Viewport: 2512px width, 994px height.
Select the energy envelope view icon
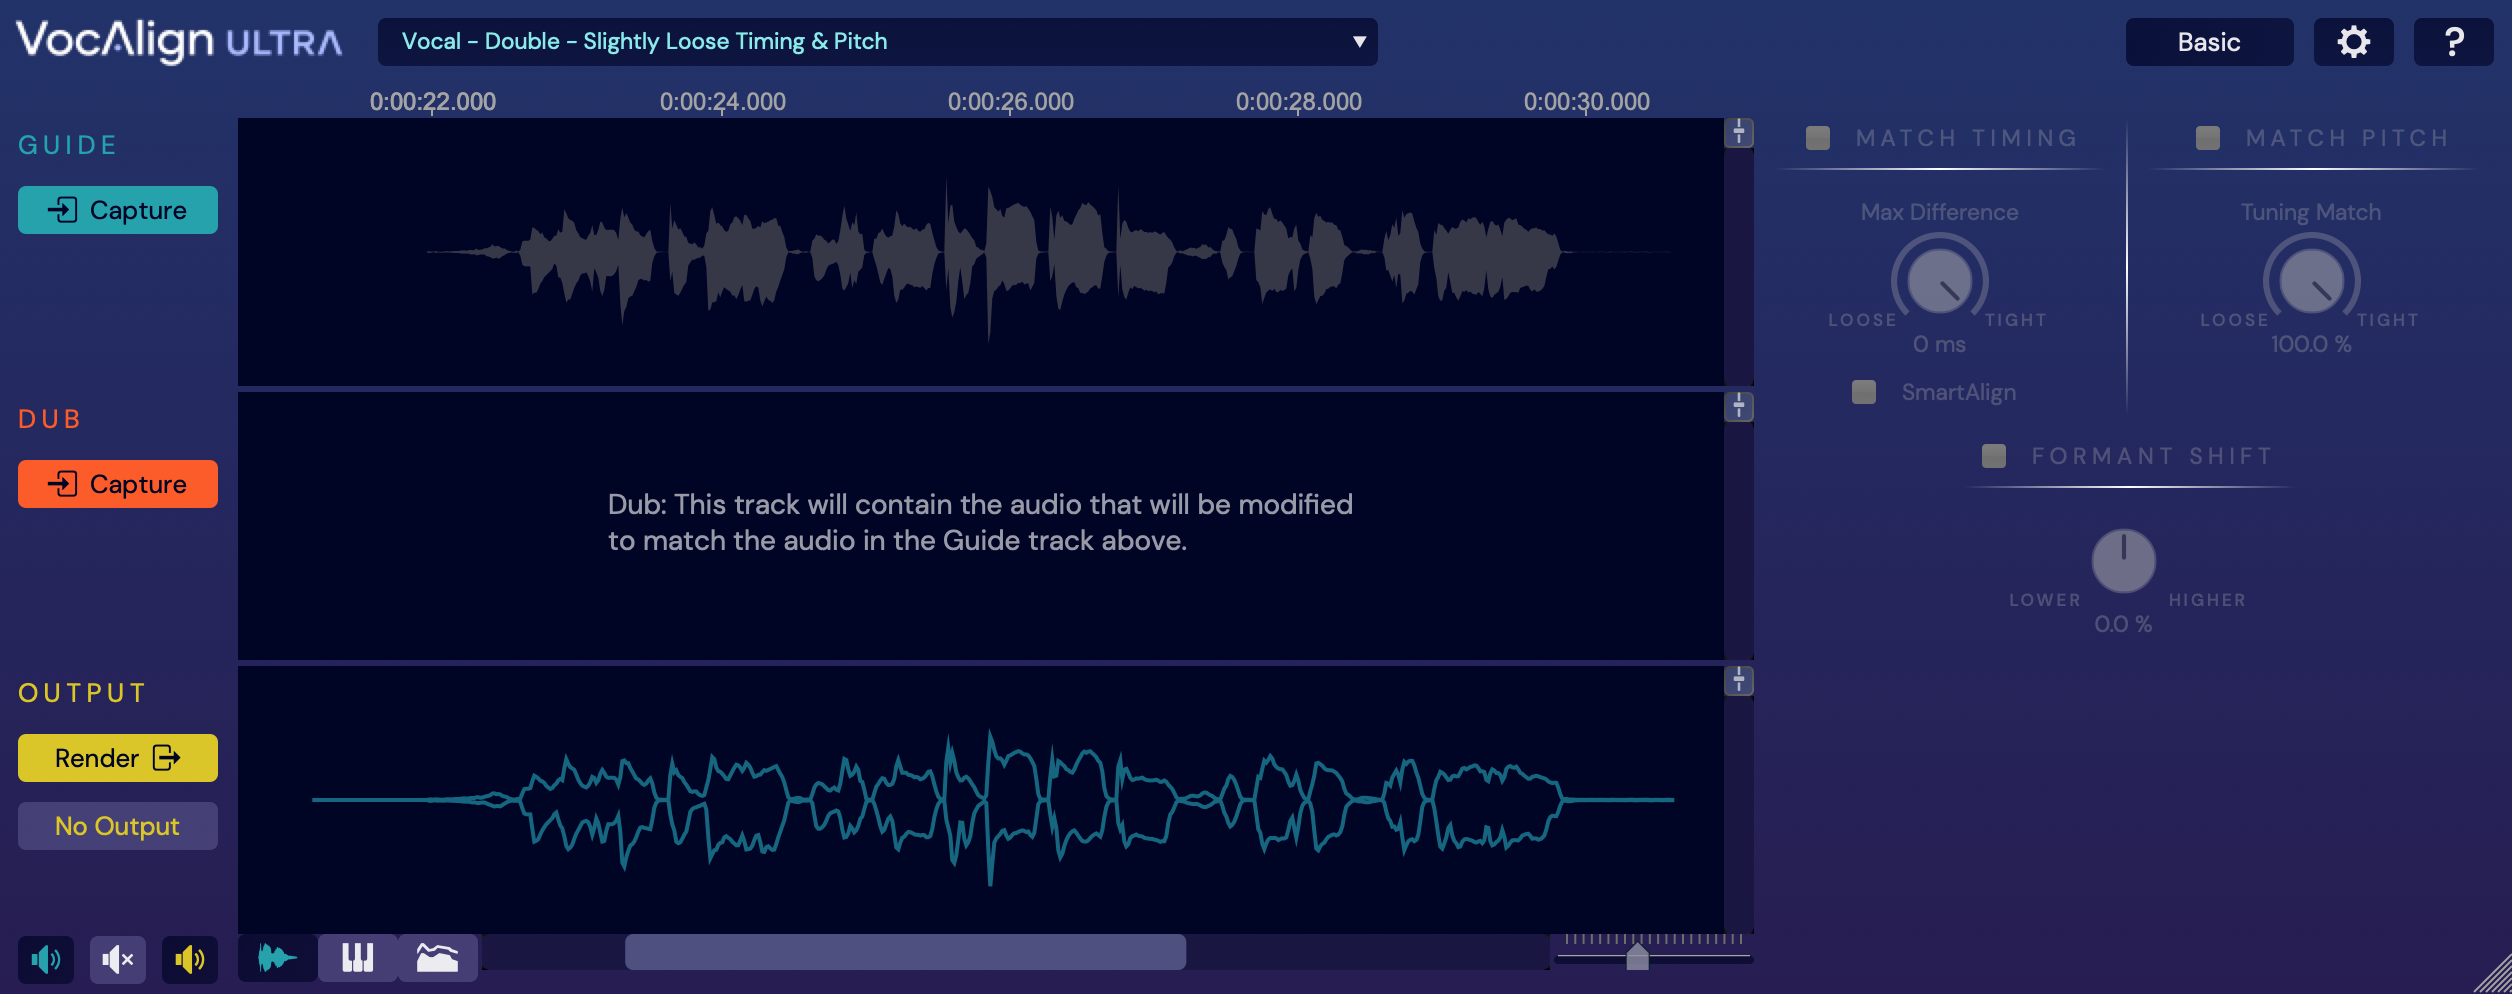pyautogui.click(x=437, y=958)
